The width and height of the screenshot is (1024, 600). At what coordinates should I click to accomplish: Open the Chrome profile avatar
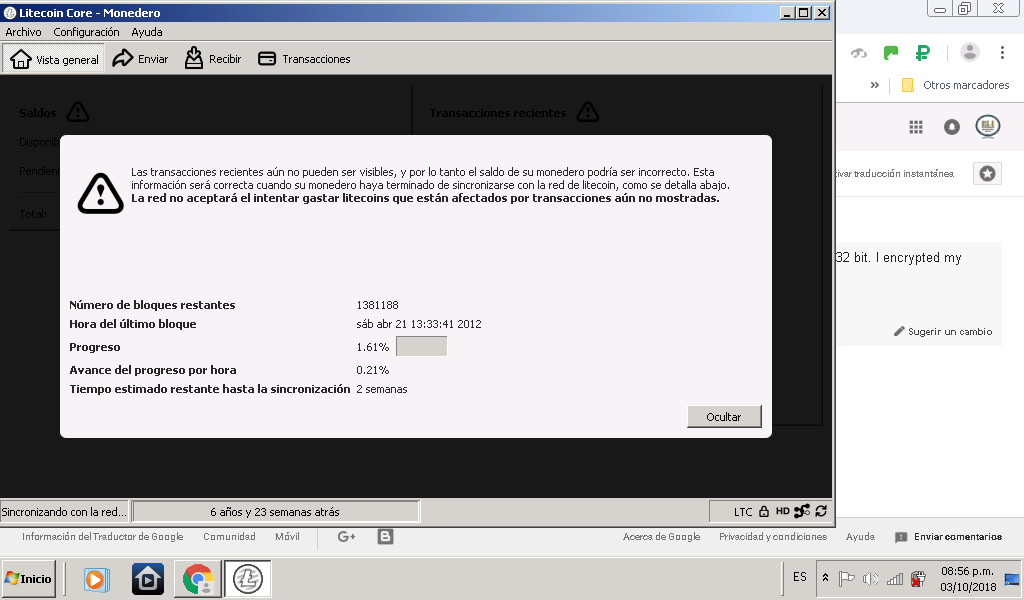970,52
